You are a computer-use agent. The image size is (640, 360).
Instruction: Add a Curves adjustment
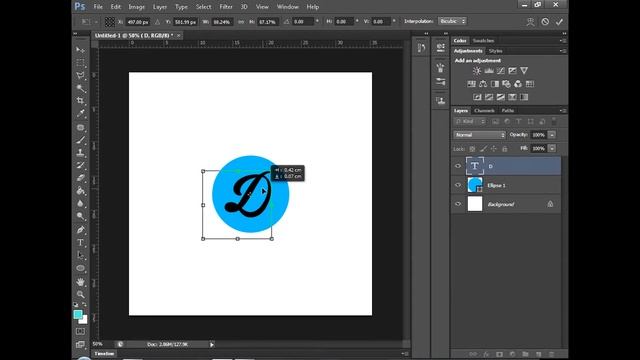click(501, 71)
